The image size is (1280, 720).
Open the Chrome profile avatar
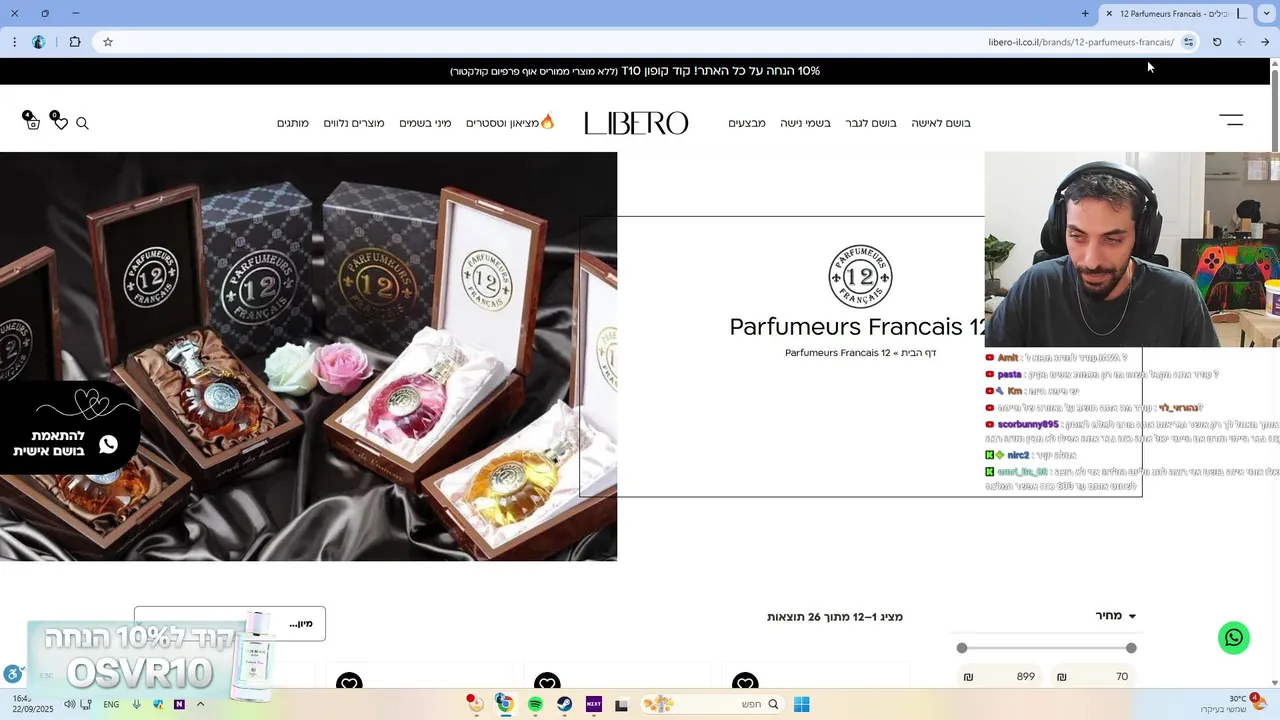39,42
